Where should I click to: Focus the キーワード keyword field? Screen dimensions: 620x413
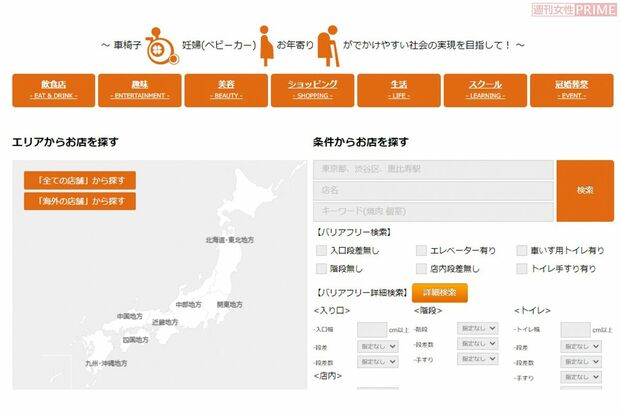(x=433, y=212)
